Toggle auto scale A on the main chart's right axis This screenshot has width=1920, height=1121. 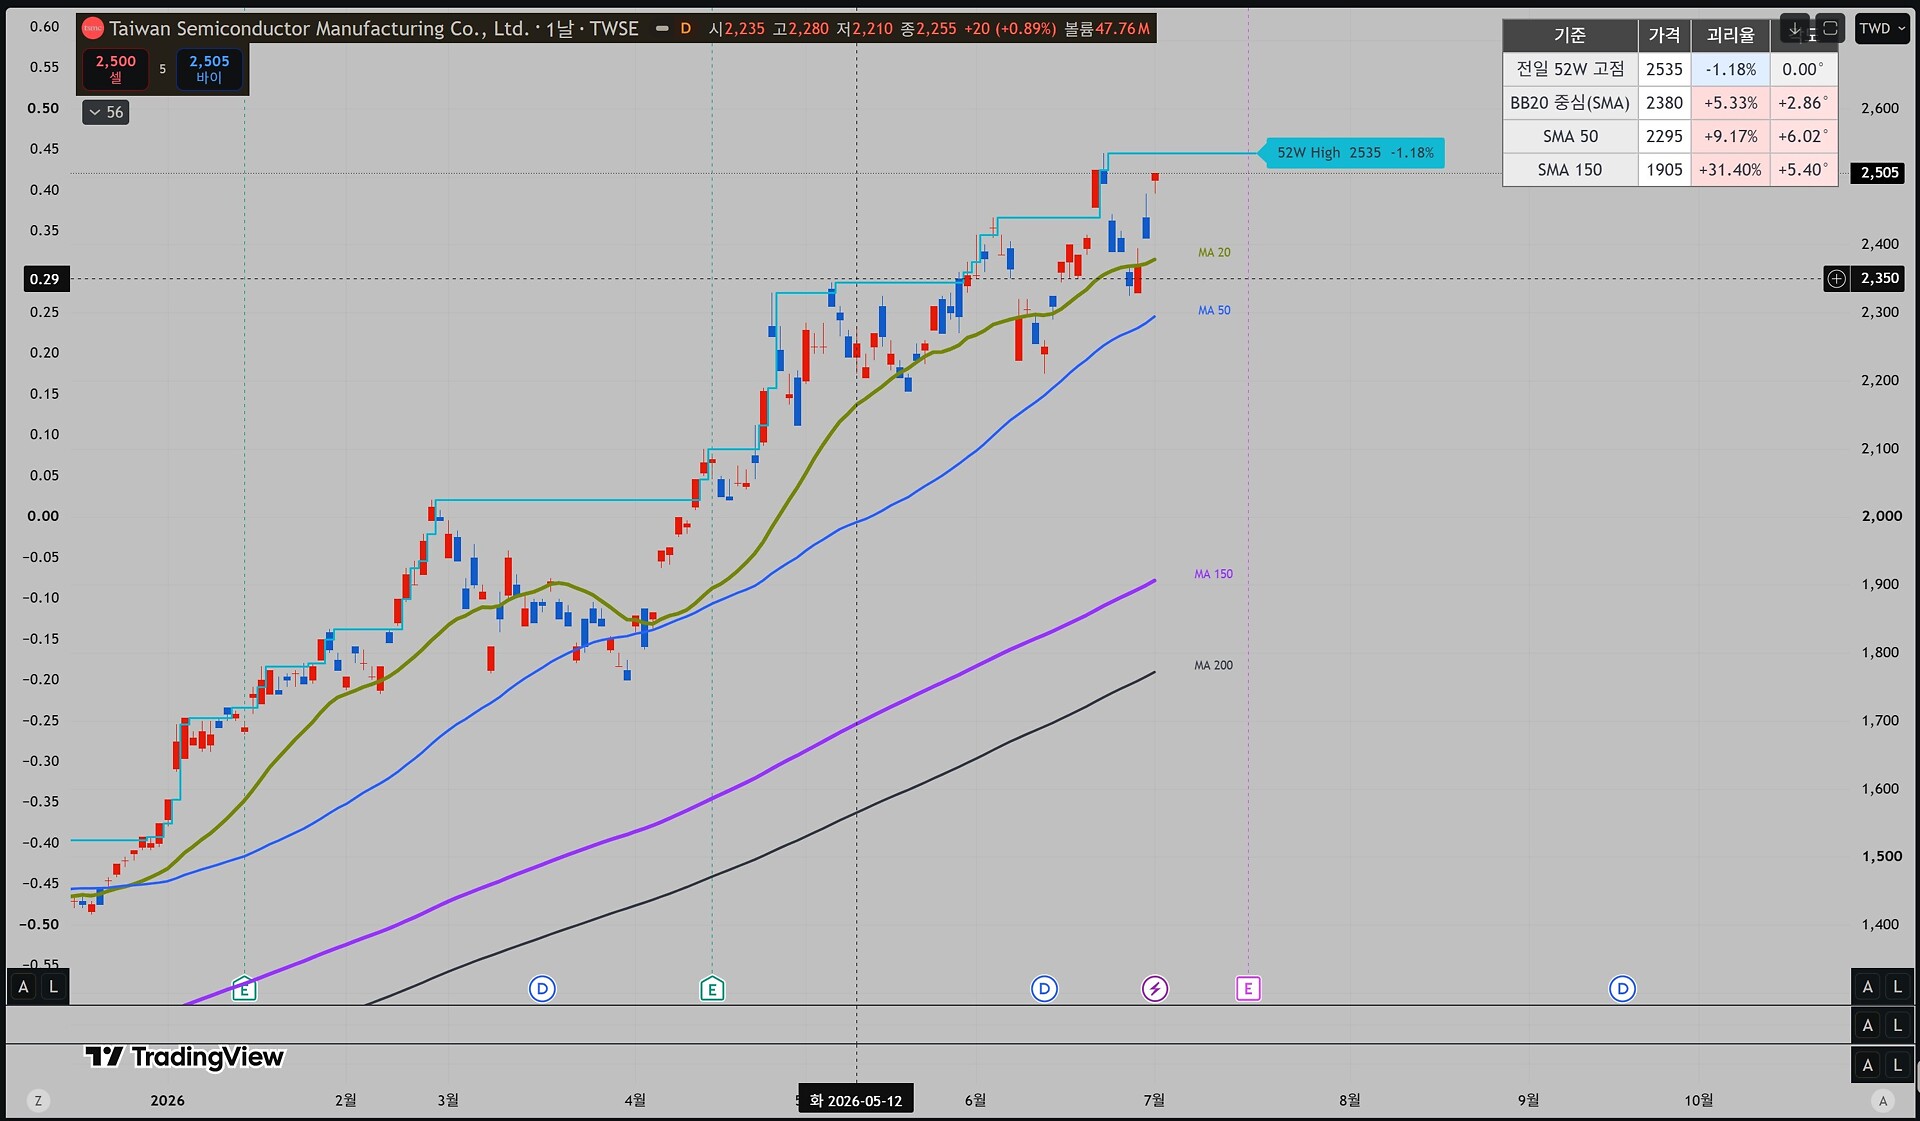(1867, 987)
